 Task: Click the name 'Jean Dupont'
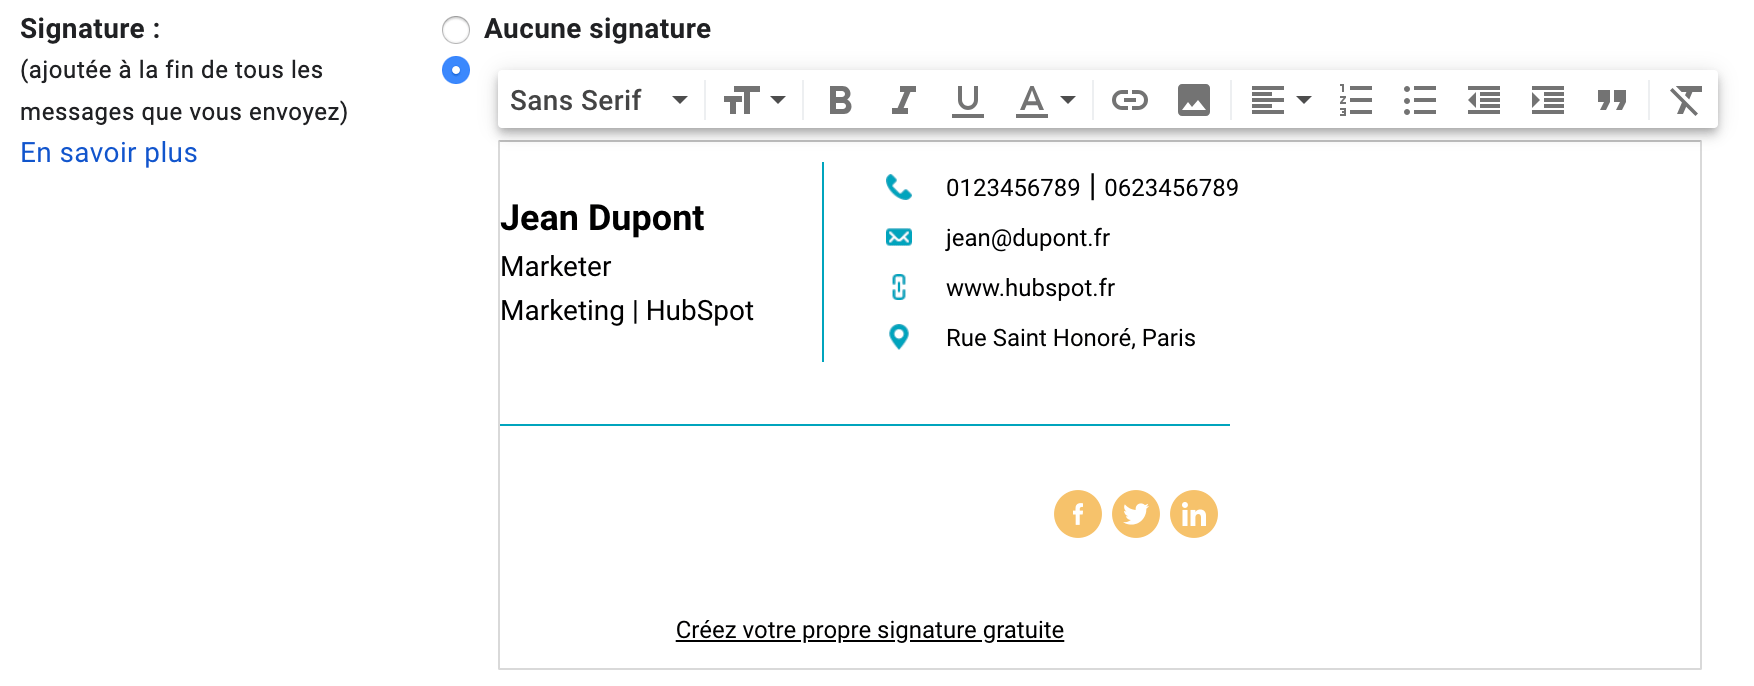602,218
